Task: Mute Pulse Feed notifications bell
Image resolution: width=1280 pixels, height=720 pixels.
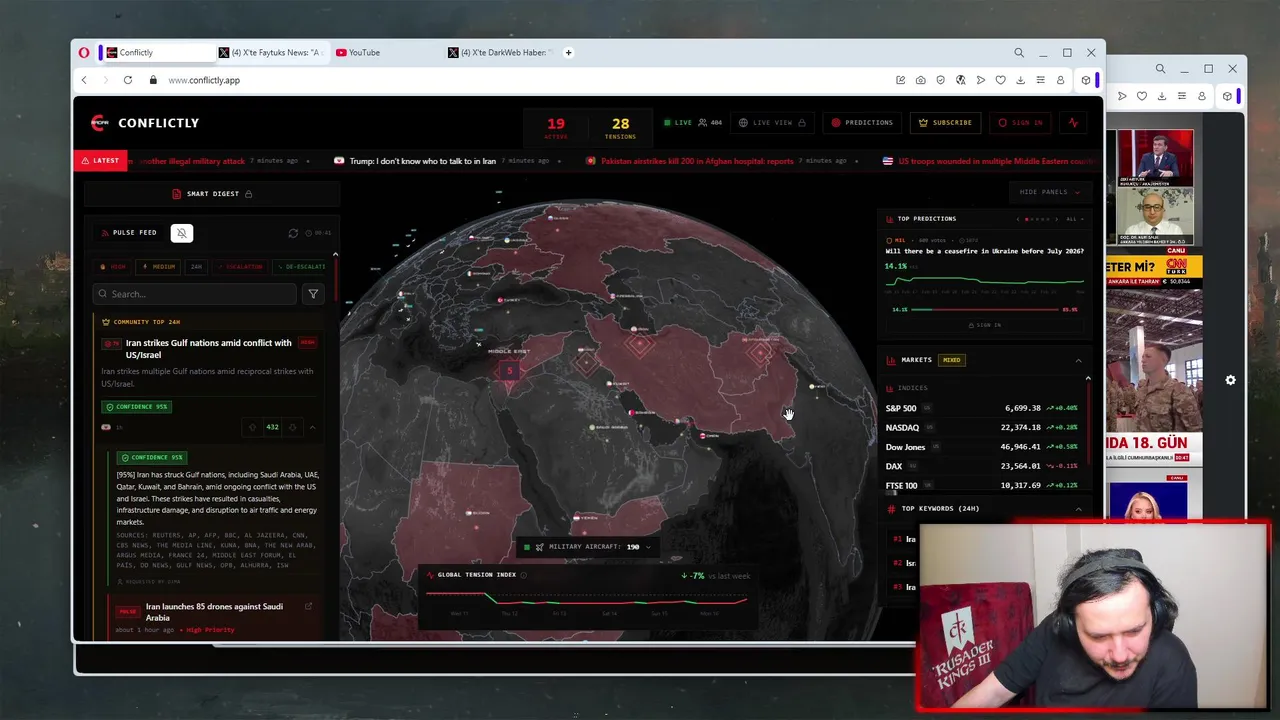Action: 181,233
